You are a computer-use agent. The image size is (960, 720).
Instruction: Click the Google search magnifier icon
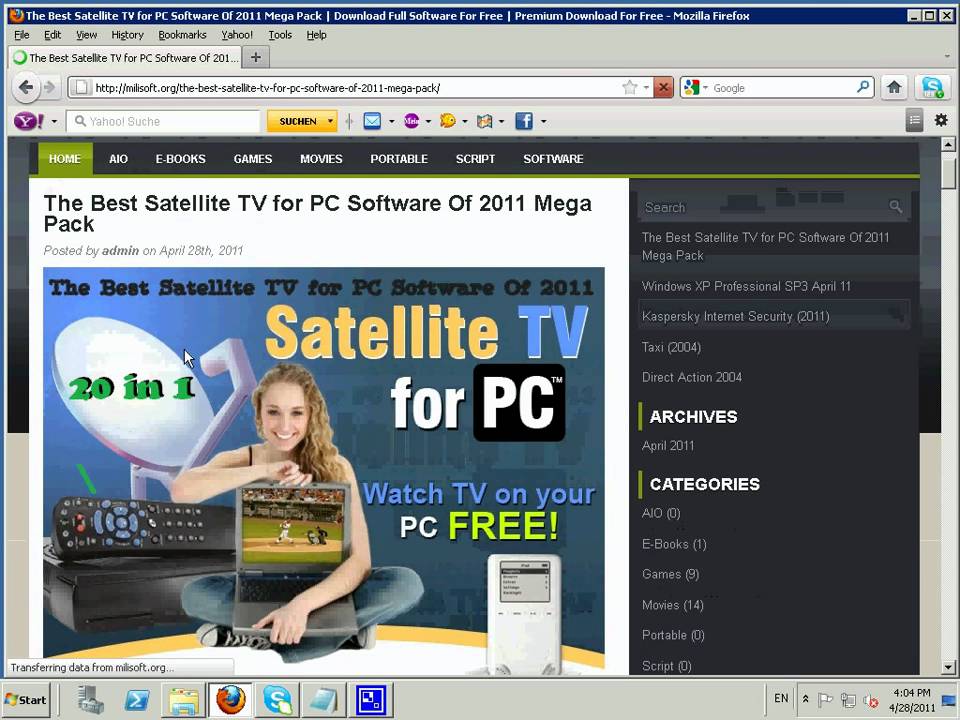click(x=863, y=87)
